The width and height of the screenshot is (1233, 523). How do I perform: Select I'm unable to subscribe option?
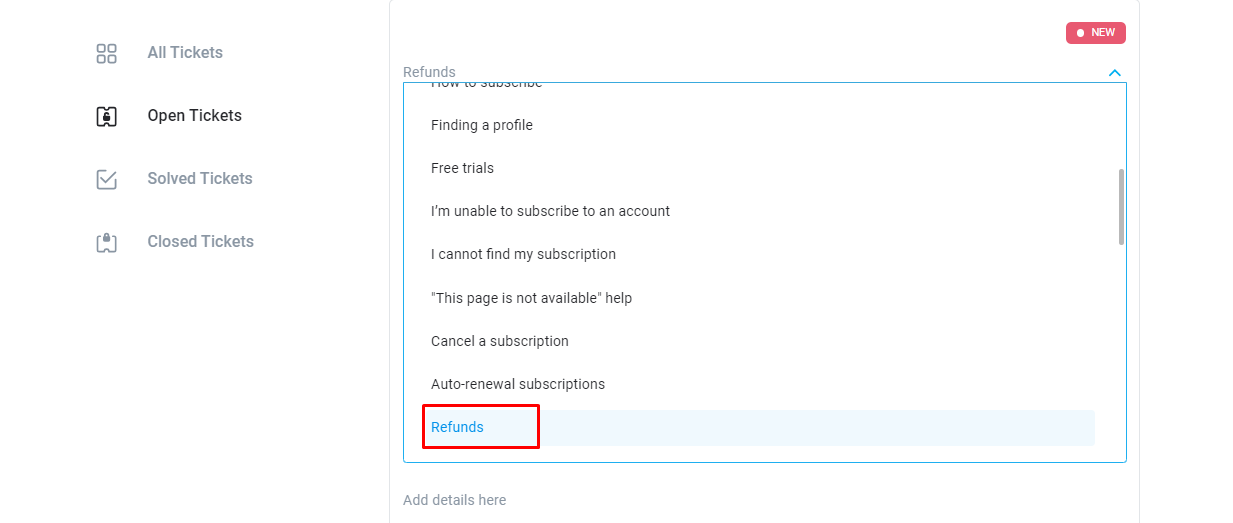[x=550, y=211]
